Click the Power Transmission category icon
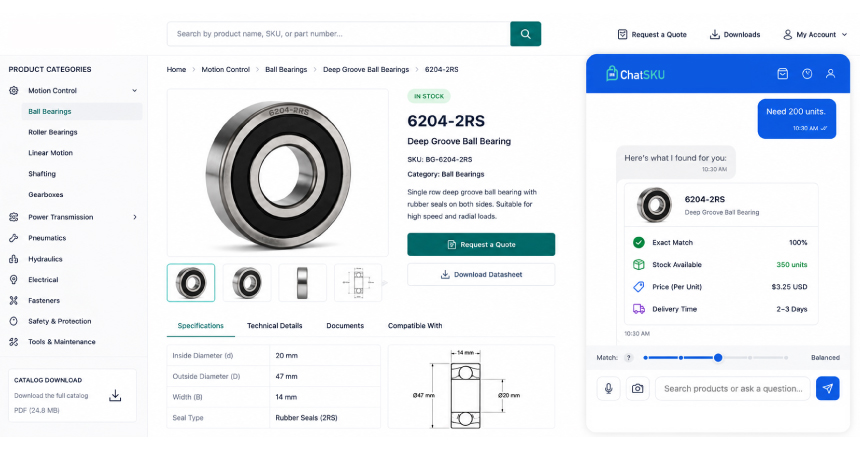The width and height of the screenshot is (860, 452). click(14, 217)
